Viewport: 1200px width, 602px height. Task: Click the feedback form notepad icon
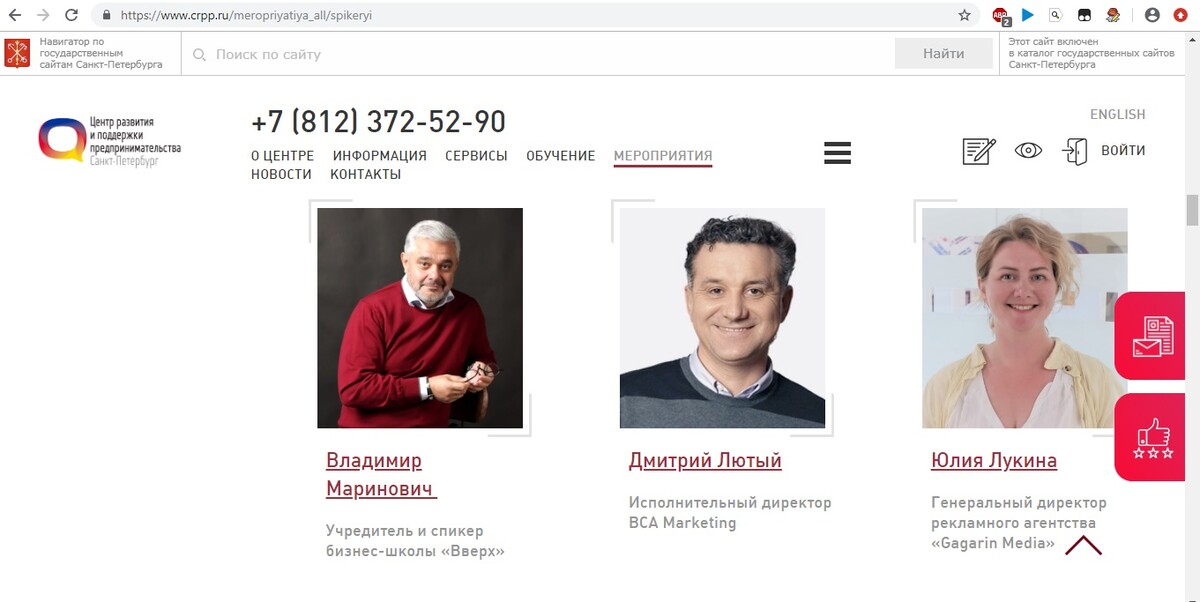click(x=979, y=151)
